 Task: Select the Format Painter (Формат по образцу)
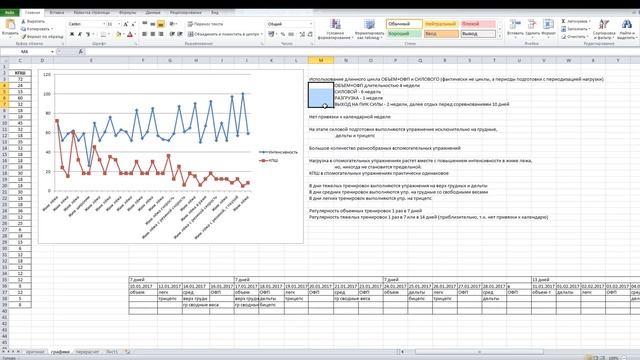tap(42, 36)
